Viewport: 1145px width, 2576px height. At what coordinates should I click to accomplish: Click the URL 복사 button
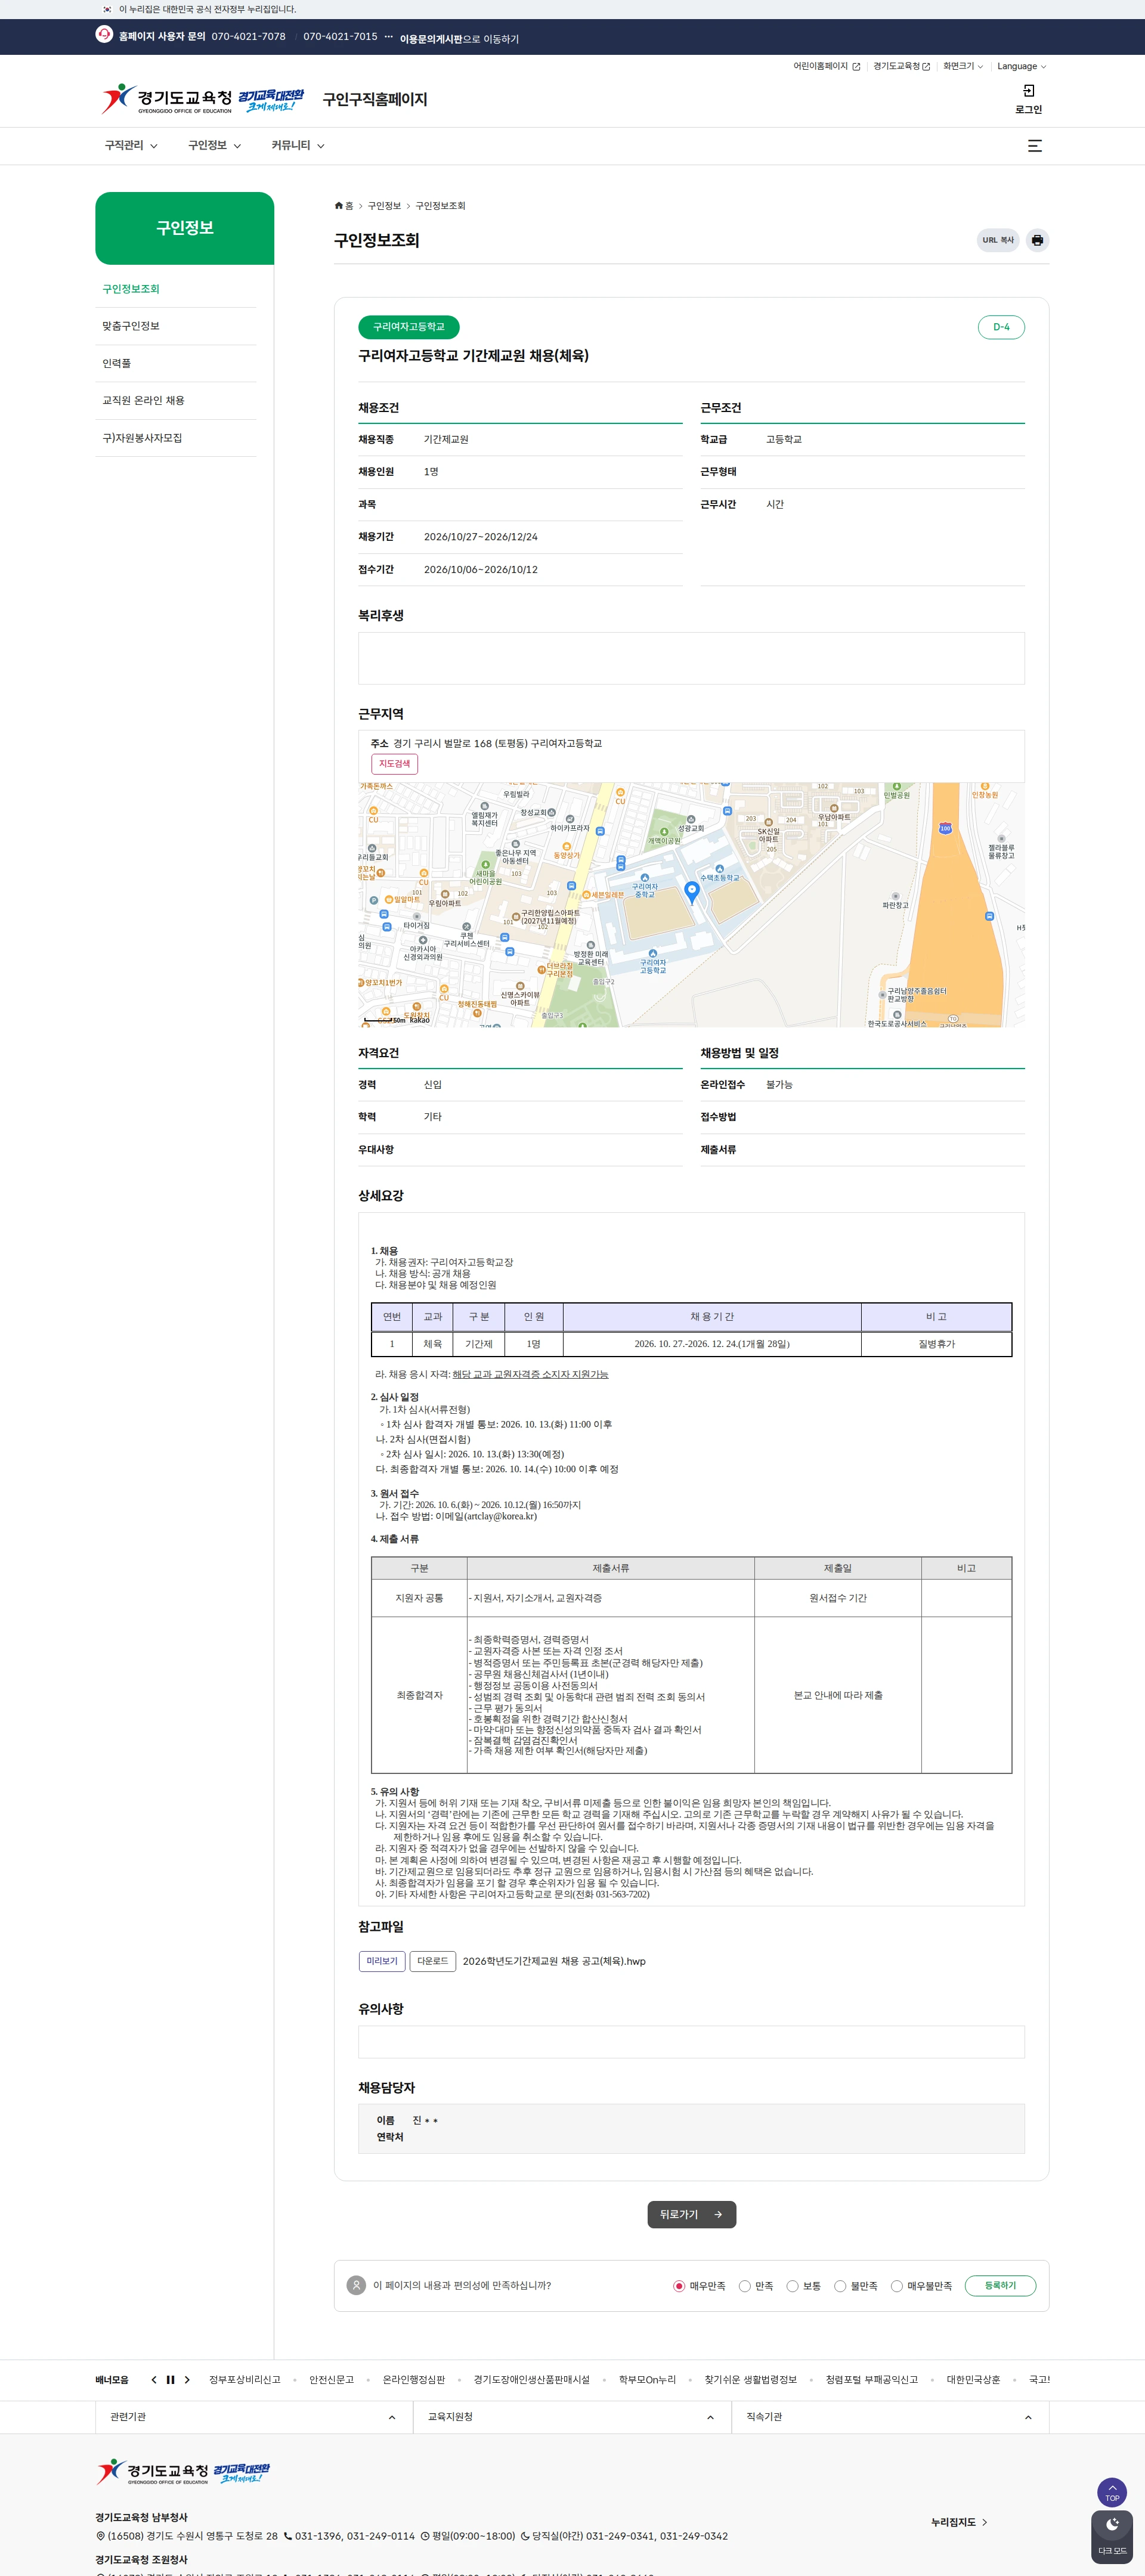click(x=998, y=240)
